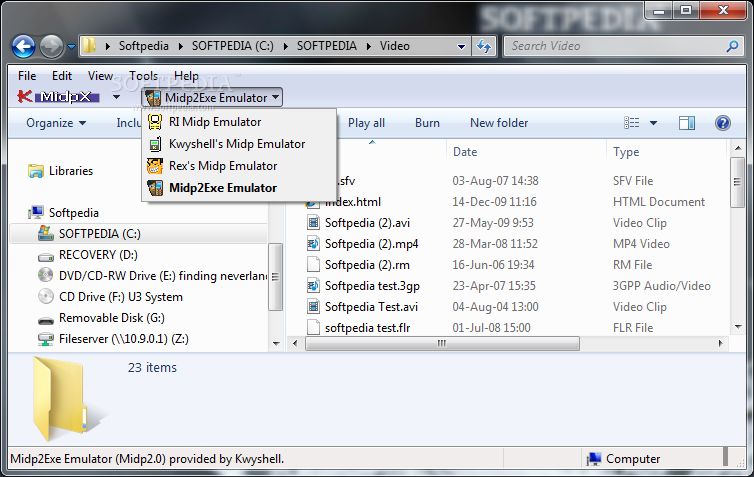Toggle the preview pane icon

point(687,123)
